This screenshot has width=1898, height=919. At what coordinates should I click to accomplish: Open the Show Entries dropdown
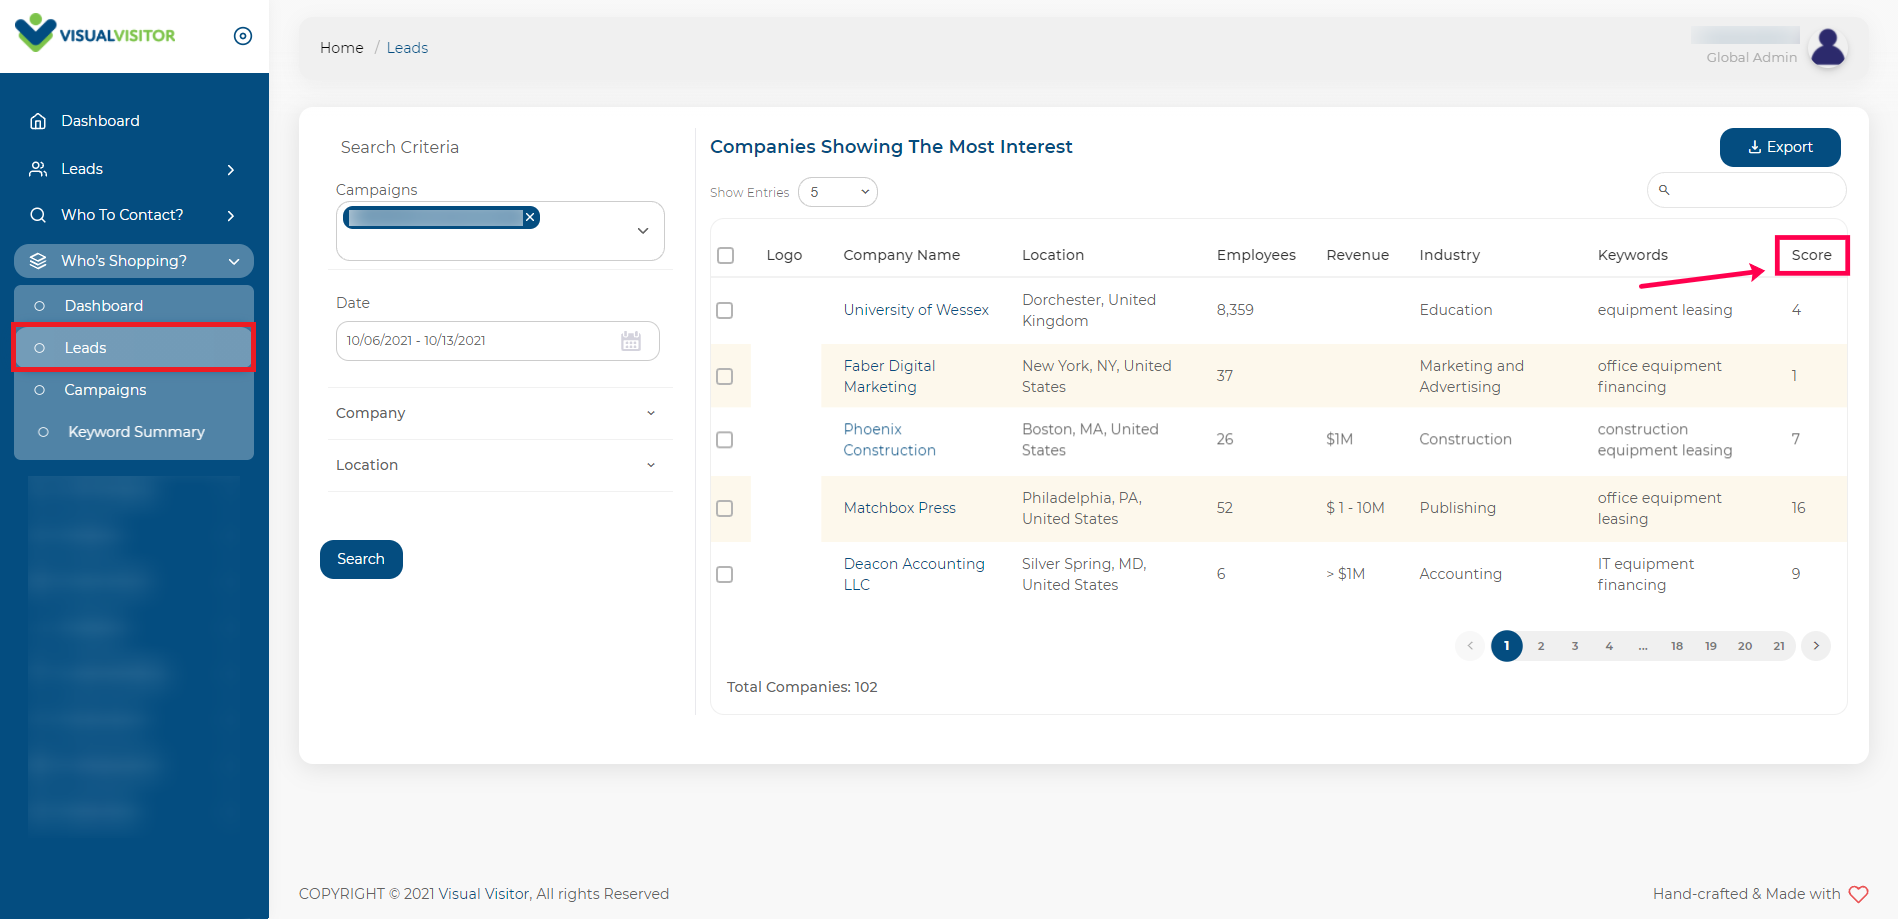point(838,192)
